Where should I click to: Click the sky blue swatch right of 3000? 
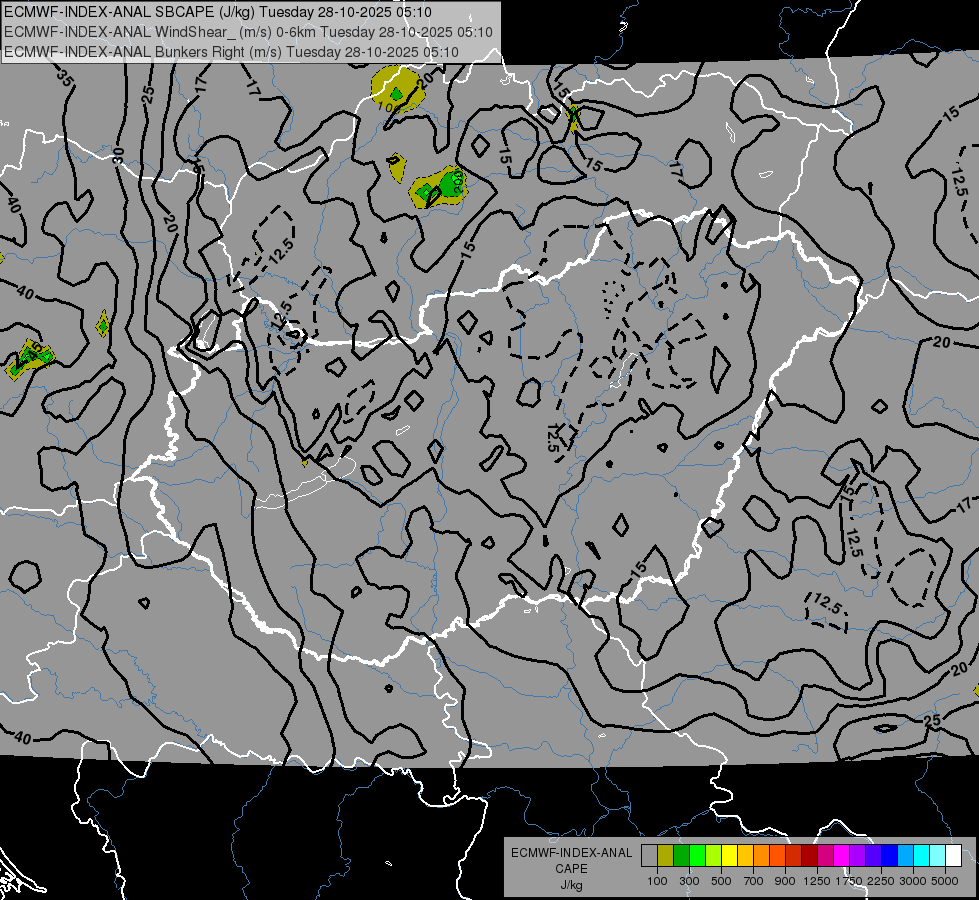click(x=905, y=856)
